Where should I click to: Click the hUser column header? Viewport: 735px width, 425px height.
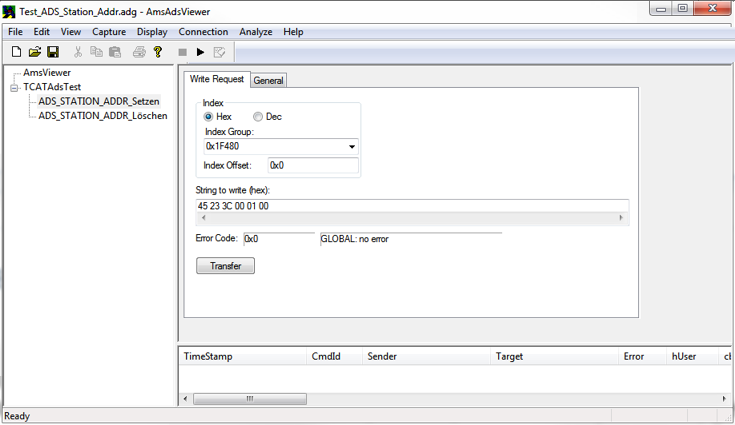pos(692,357)
